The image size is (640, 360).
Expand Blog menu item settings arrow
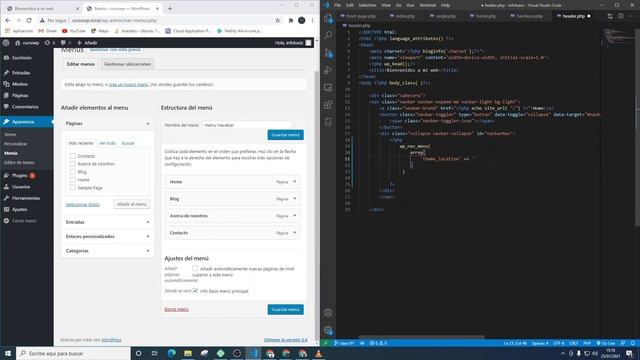(295, 199)
